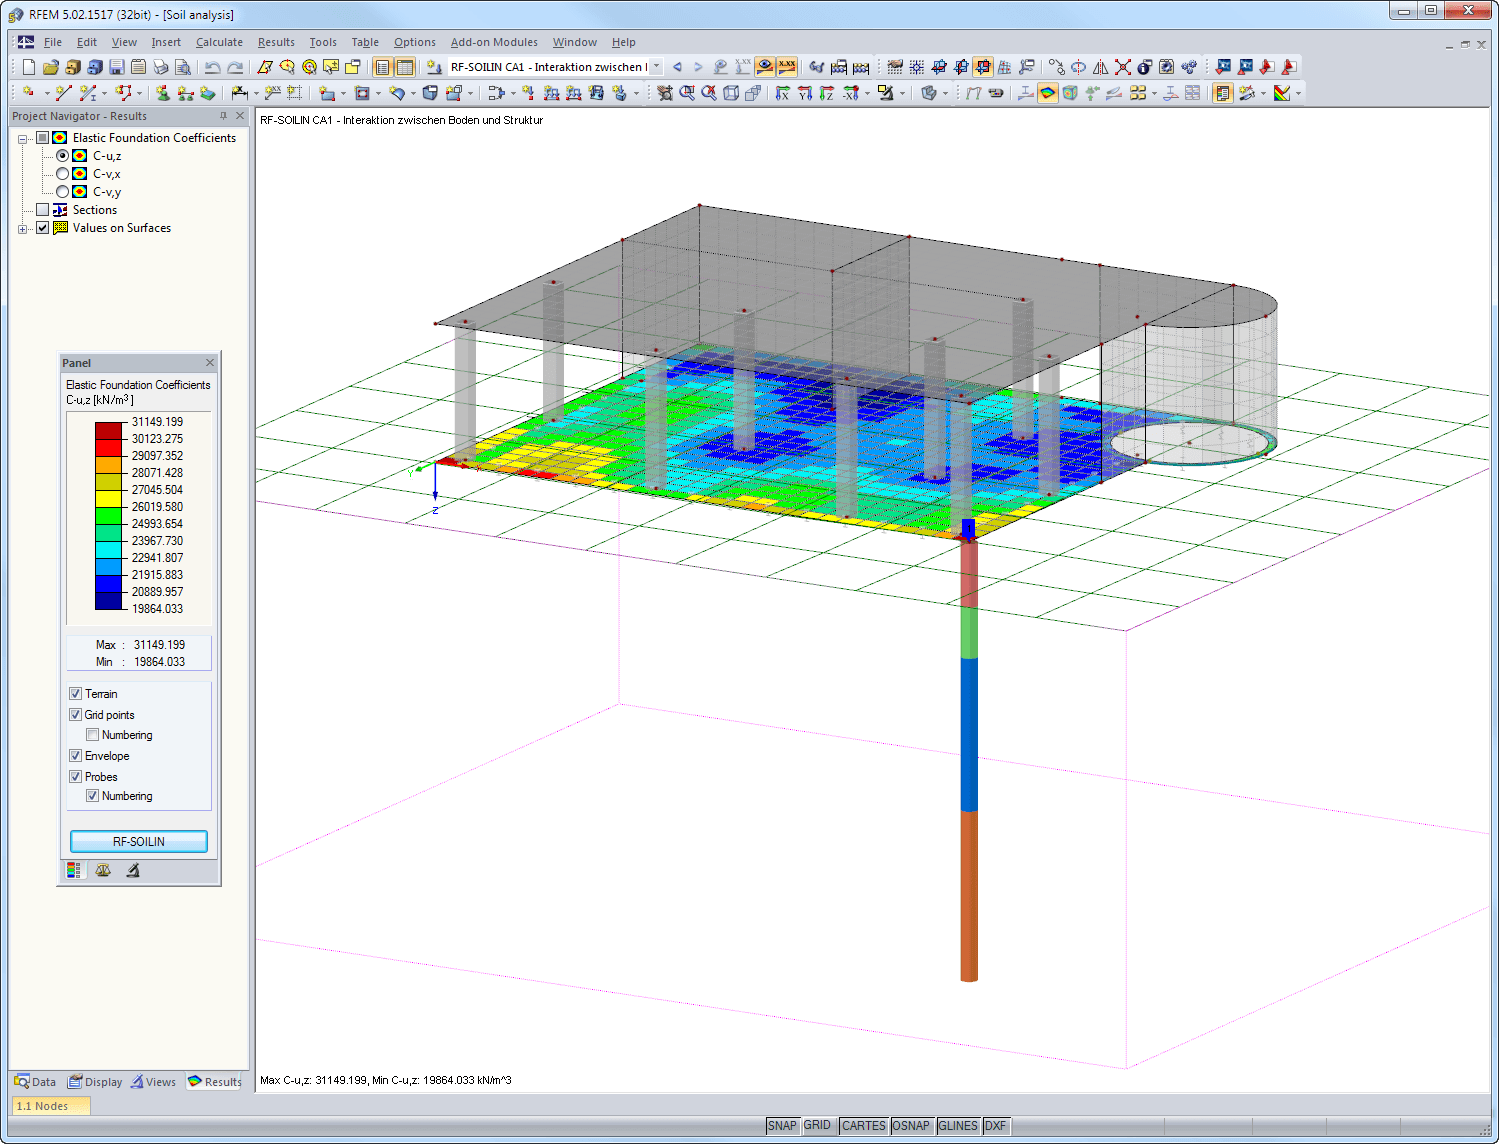
Task: Open the RF-SOILIN CA1 load case dropdown
Action: 656,67
